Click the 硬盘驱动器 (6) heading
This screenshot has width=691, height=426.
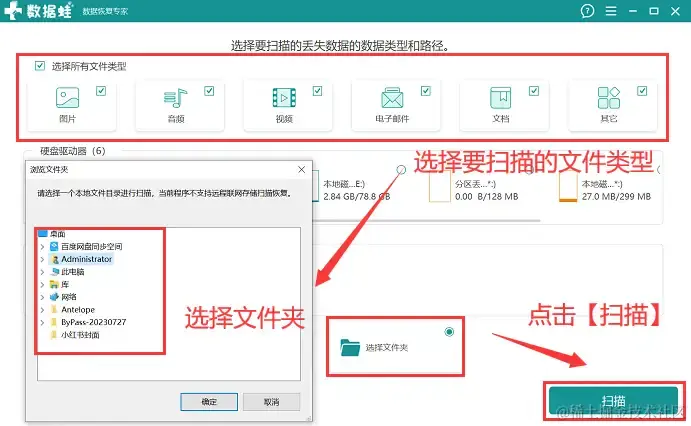tap(73, 151)
